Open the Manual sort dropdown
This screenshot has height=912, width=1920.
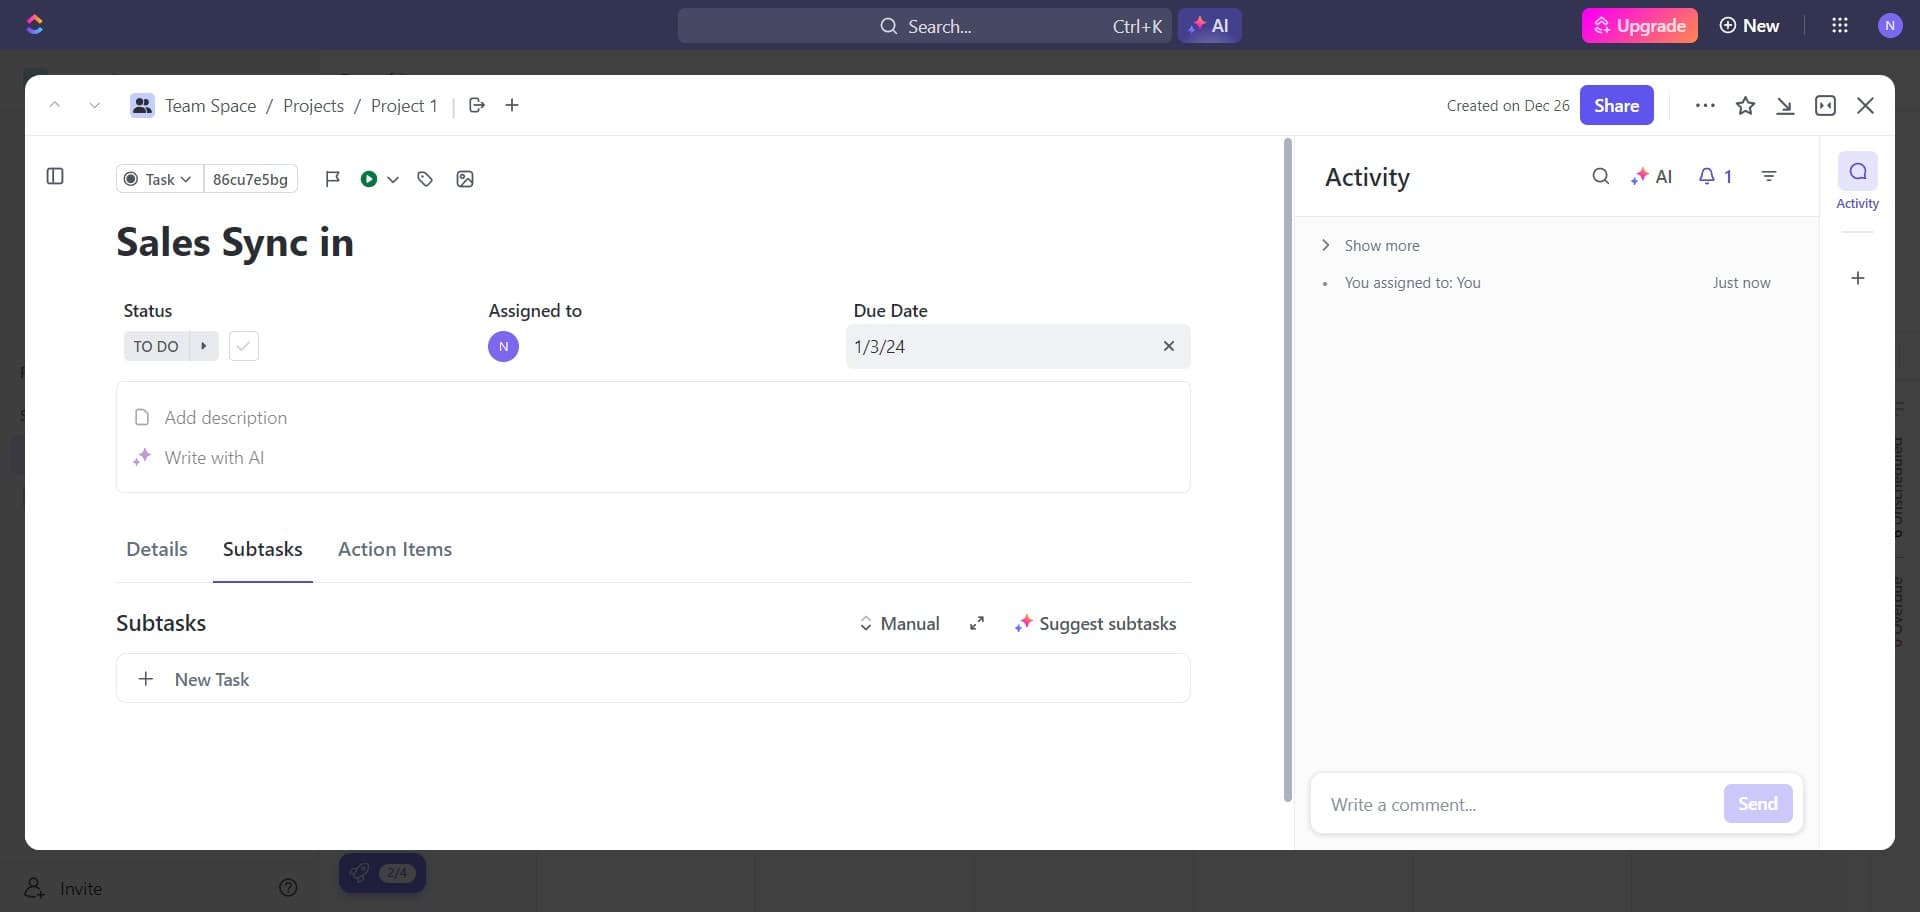pos(899,624)
